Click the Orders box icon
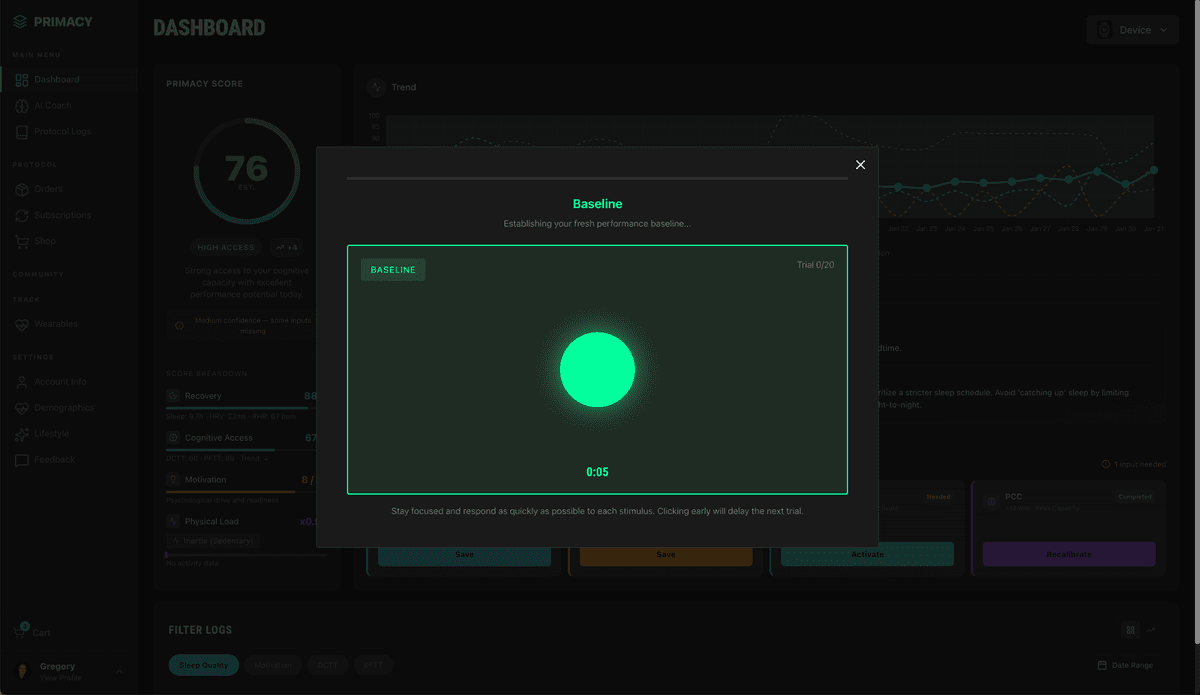The image size is (1200, 695). [22, 189]
